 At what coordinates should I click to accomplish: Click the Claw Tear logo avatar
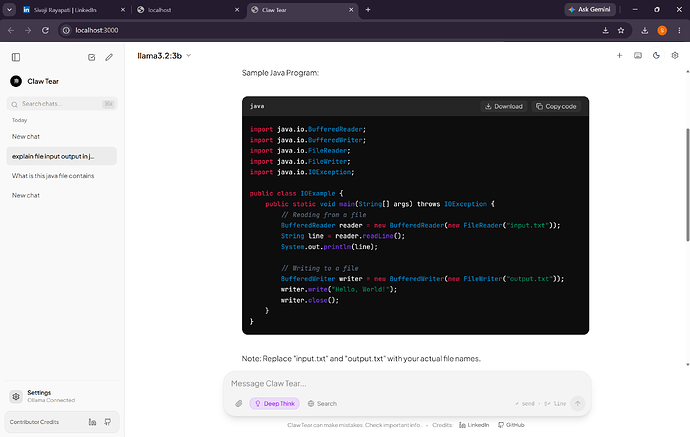[x=16, y=81]
